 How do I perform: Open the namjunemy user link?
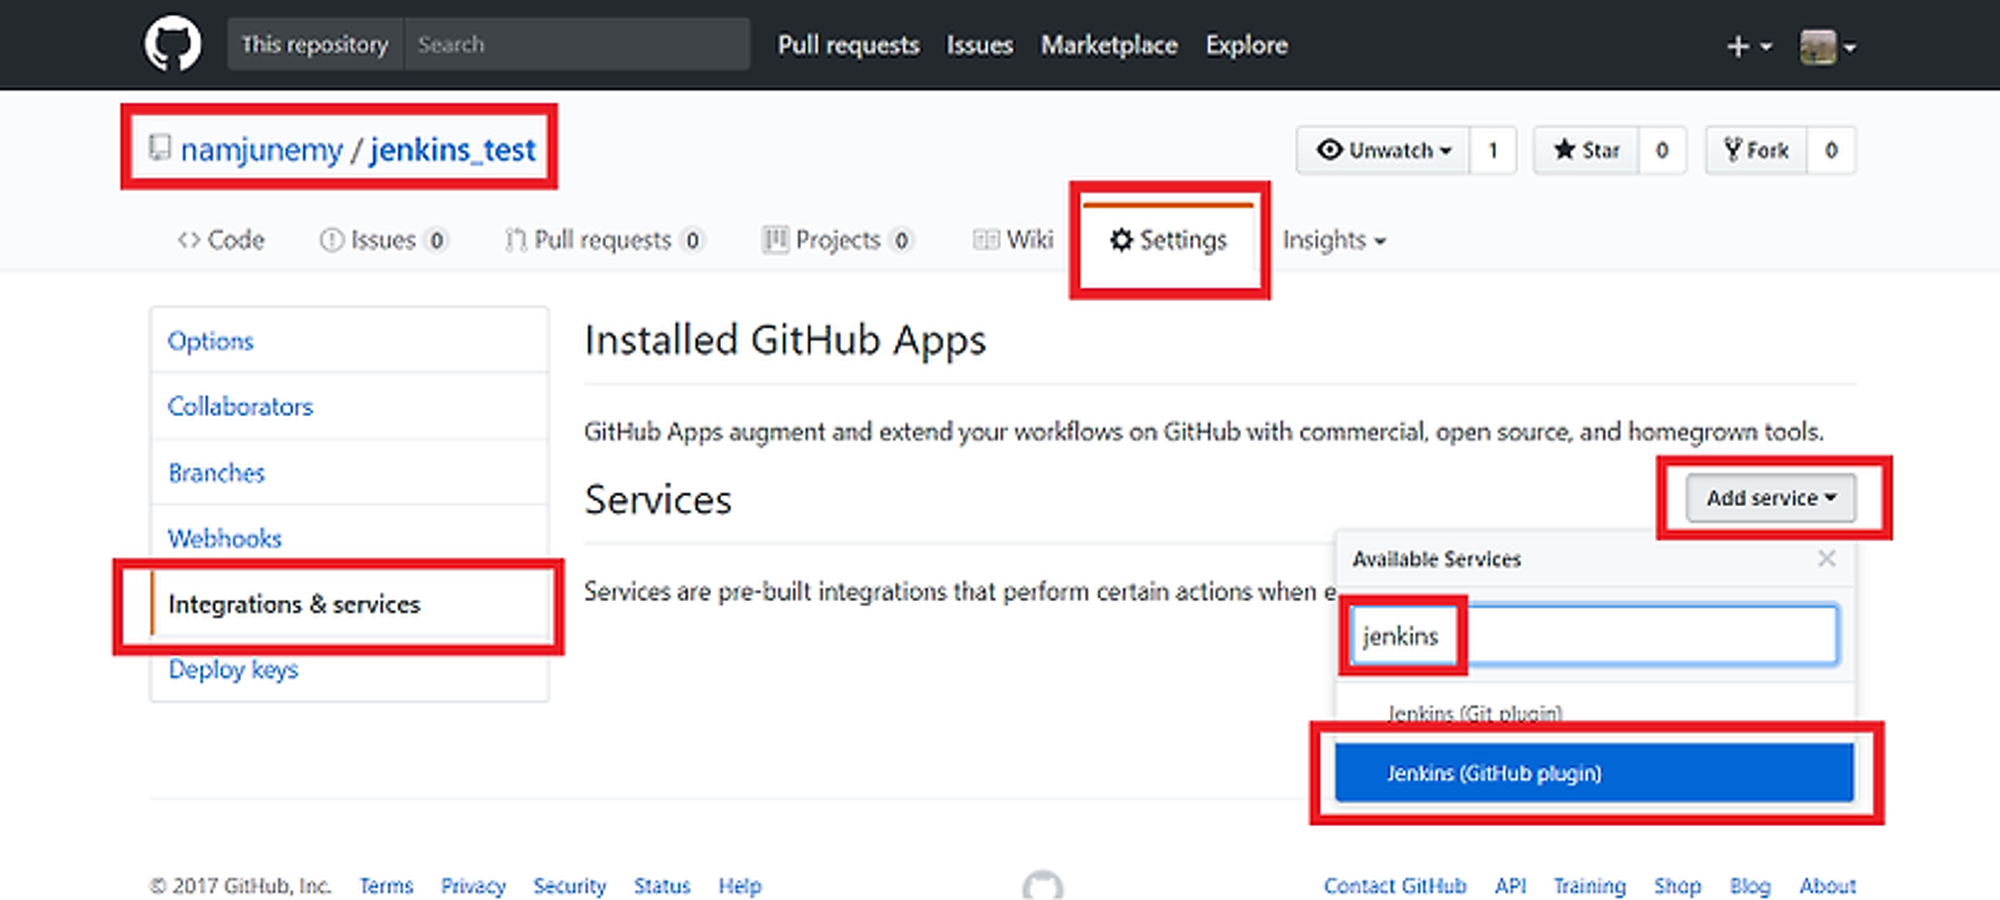pyautogui.click(x=262, y=150)
